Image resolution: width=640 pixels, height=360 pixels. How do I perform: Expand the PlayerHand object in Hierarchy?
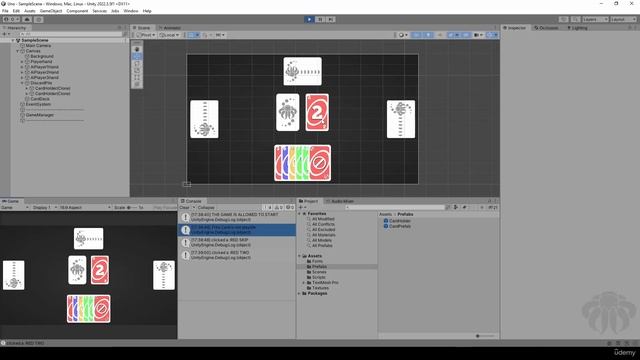coord(22,62)
